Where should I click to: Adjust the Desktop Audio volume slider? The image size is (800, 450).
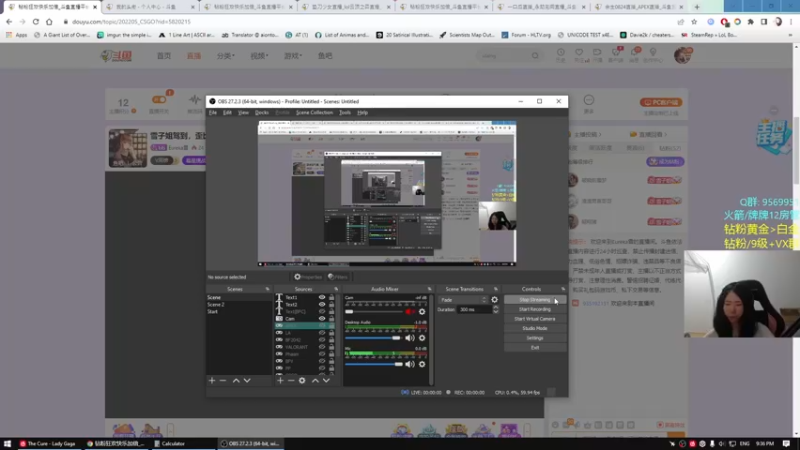point(373,338)
